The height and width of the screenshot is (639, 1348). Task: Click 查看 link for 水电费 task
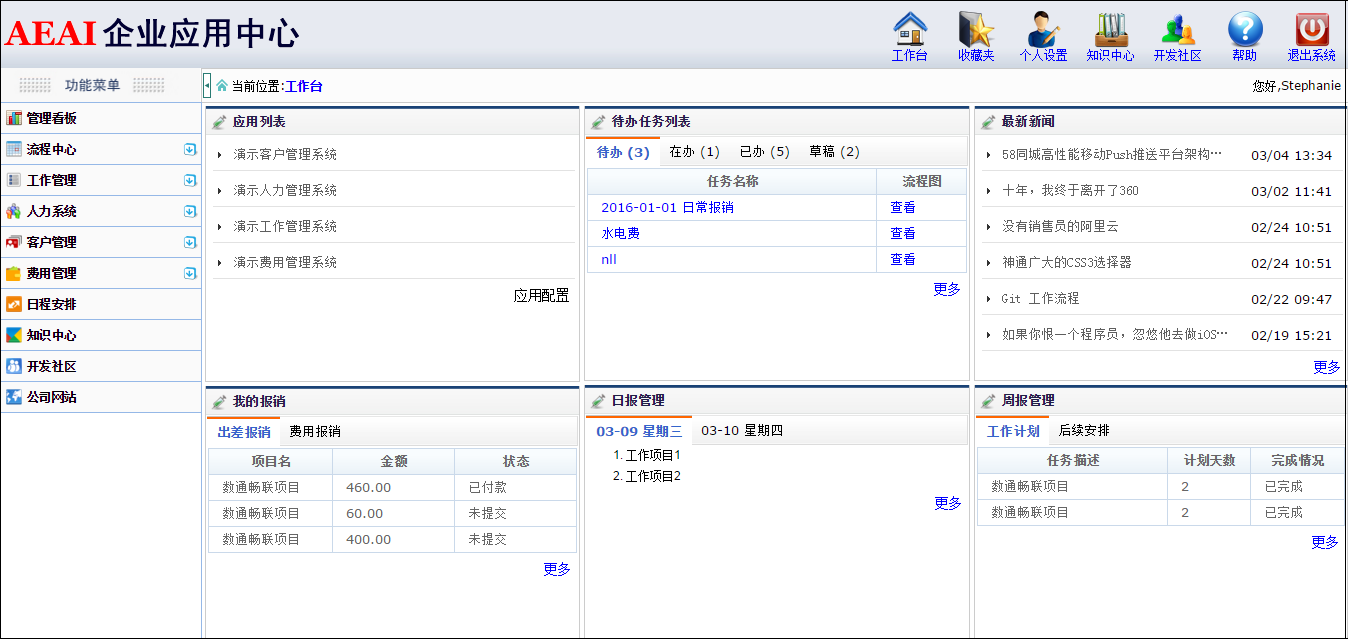click(902, 233)
